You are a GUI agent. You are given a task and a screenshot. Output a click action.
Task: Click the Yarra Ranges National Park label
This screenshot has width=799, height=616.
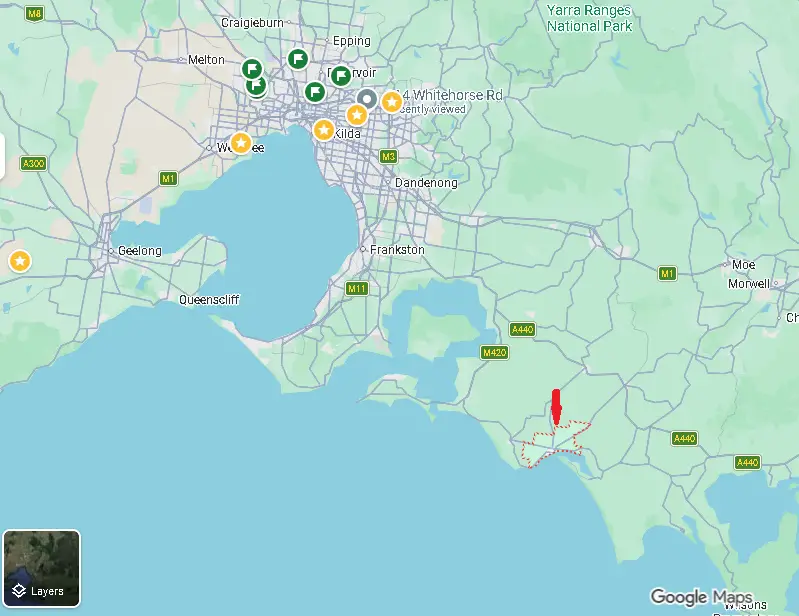click(x=590, y=17)
